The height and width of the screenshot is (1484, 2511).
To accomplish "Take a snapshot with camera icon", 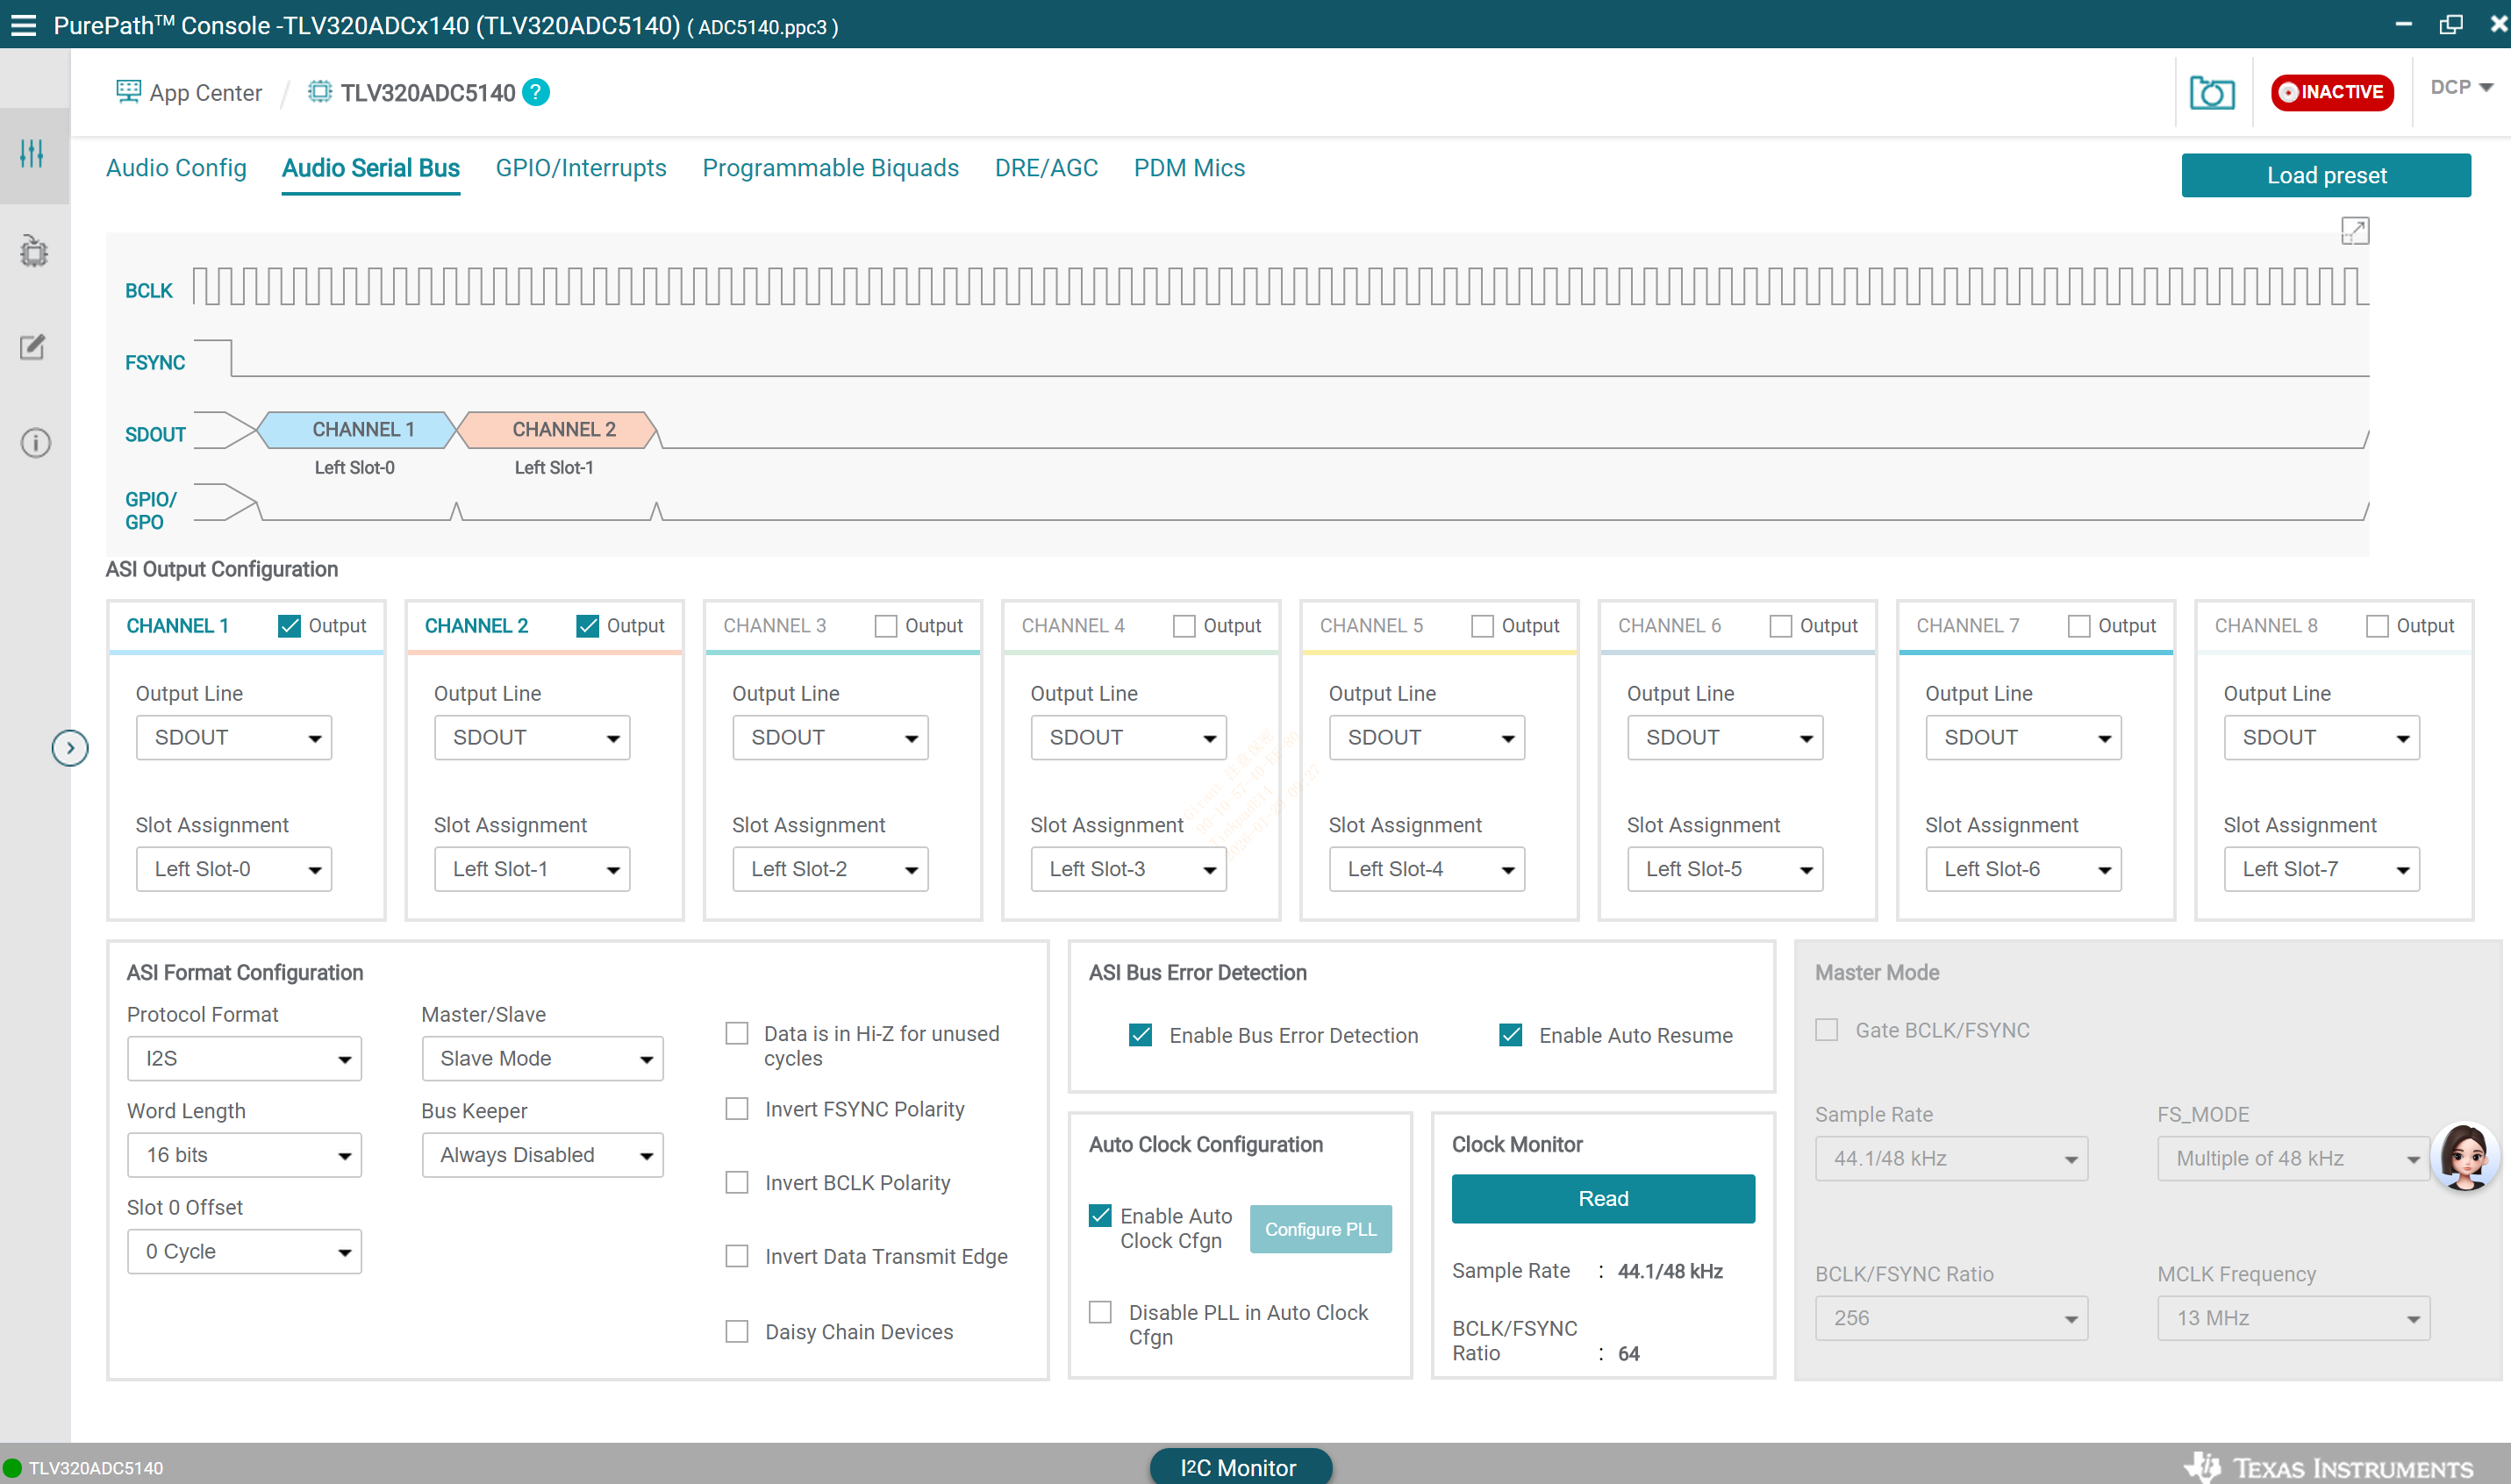I will tap(2211, 93).
